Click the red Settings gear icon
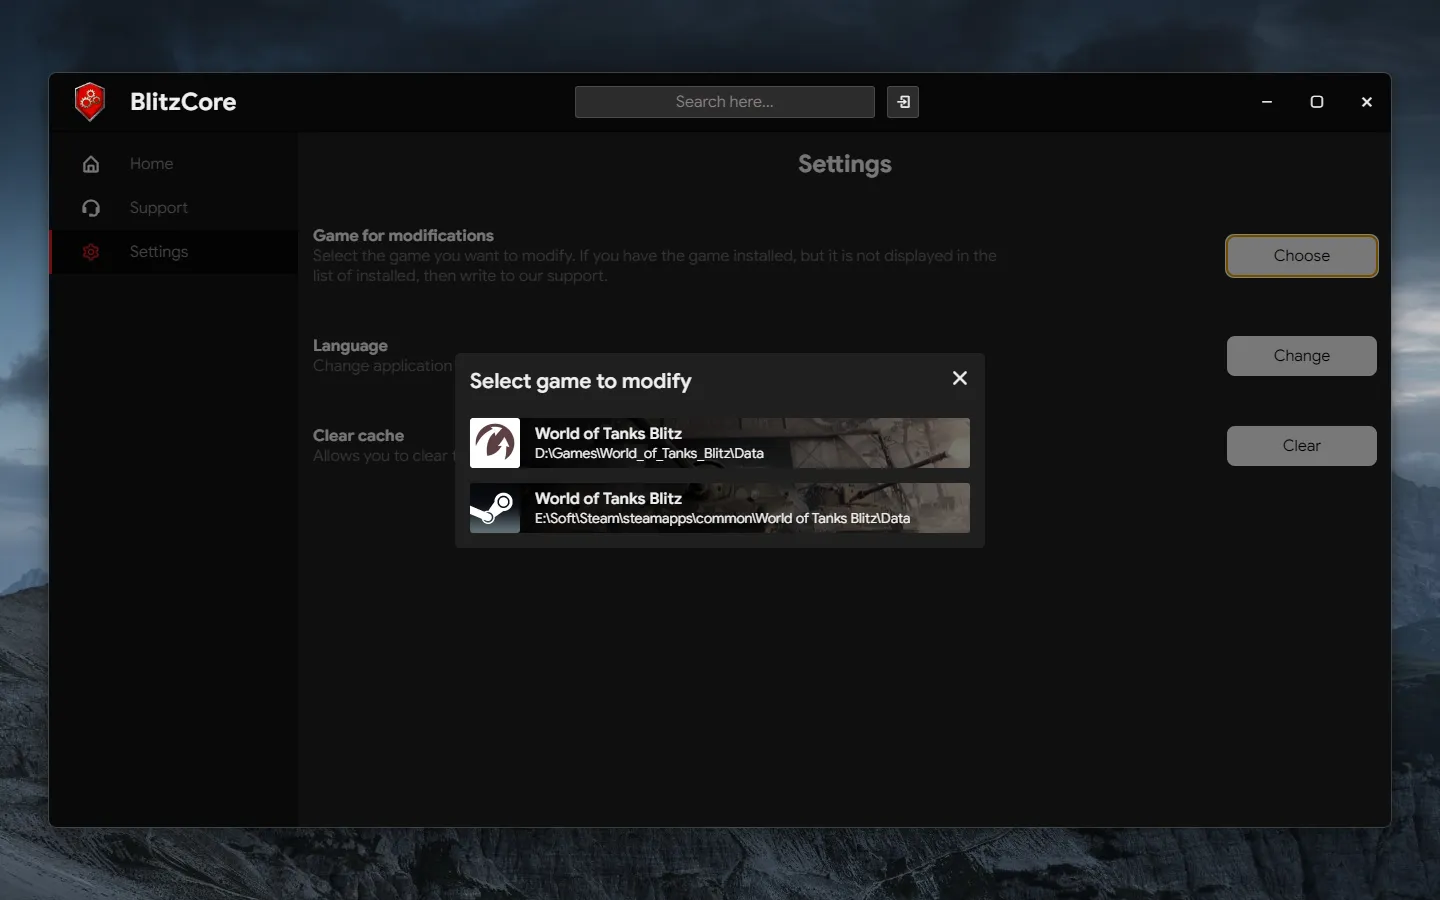The image size is (1440, 900). click(x=91, y=252)
